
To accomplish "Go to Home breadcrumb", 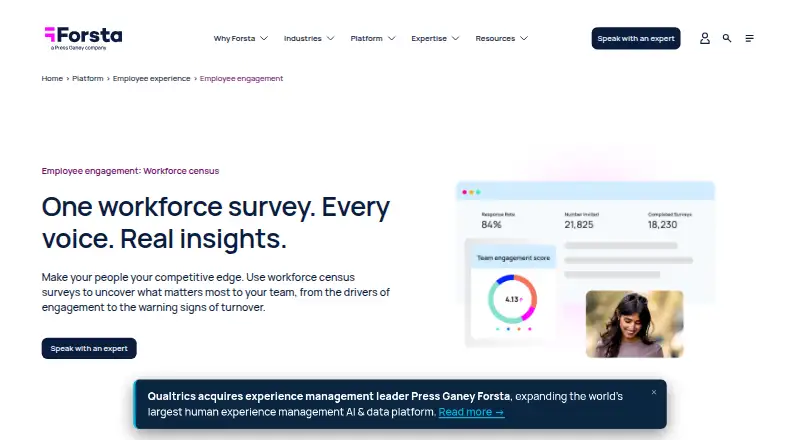I will (x=52, y=78).
